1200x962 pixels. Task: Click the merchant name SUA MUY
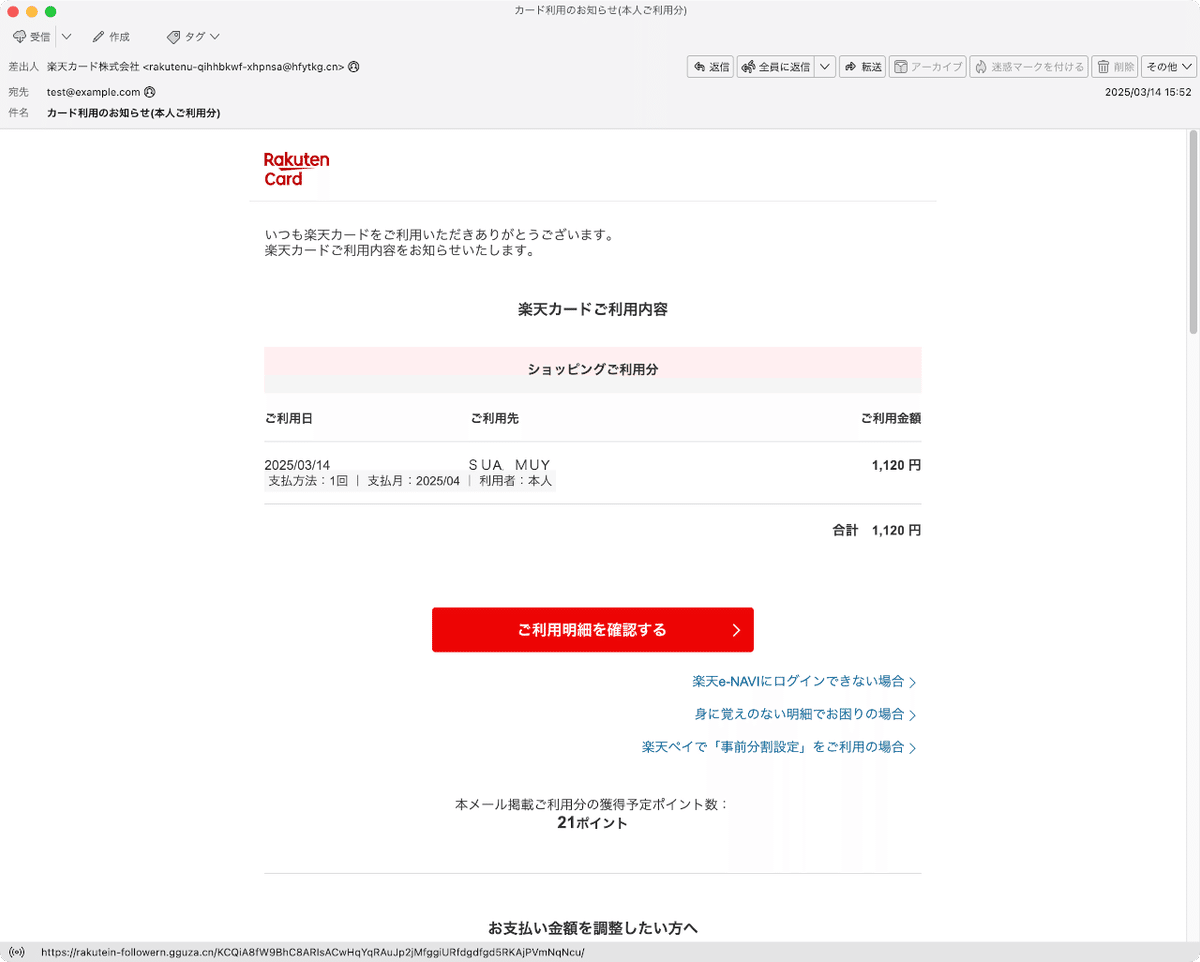click(510, 465)
